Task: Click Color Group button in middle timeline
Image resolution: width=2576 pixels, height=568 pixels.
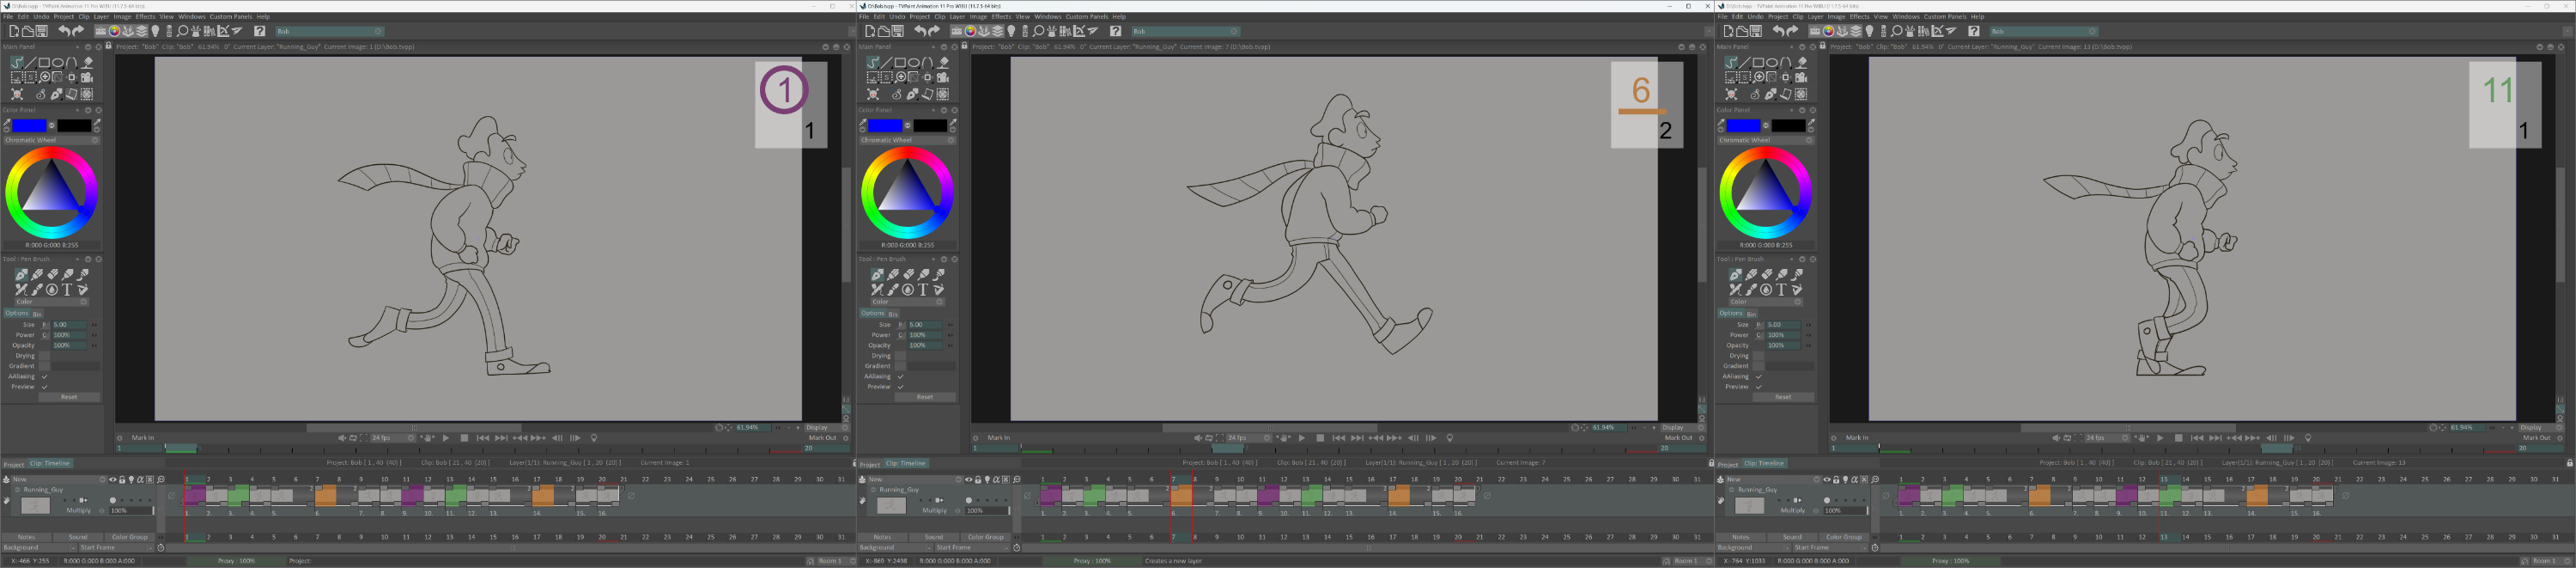Action: 985,537
